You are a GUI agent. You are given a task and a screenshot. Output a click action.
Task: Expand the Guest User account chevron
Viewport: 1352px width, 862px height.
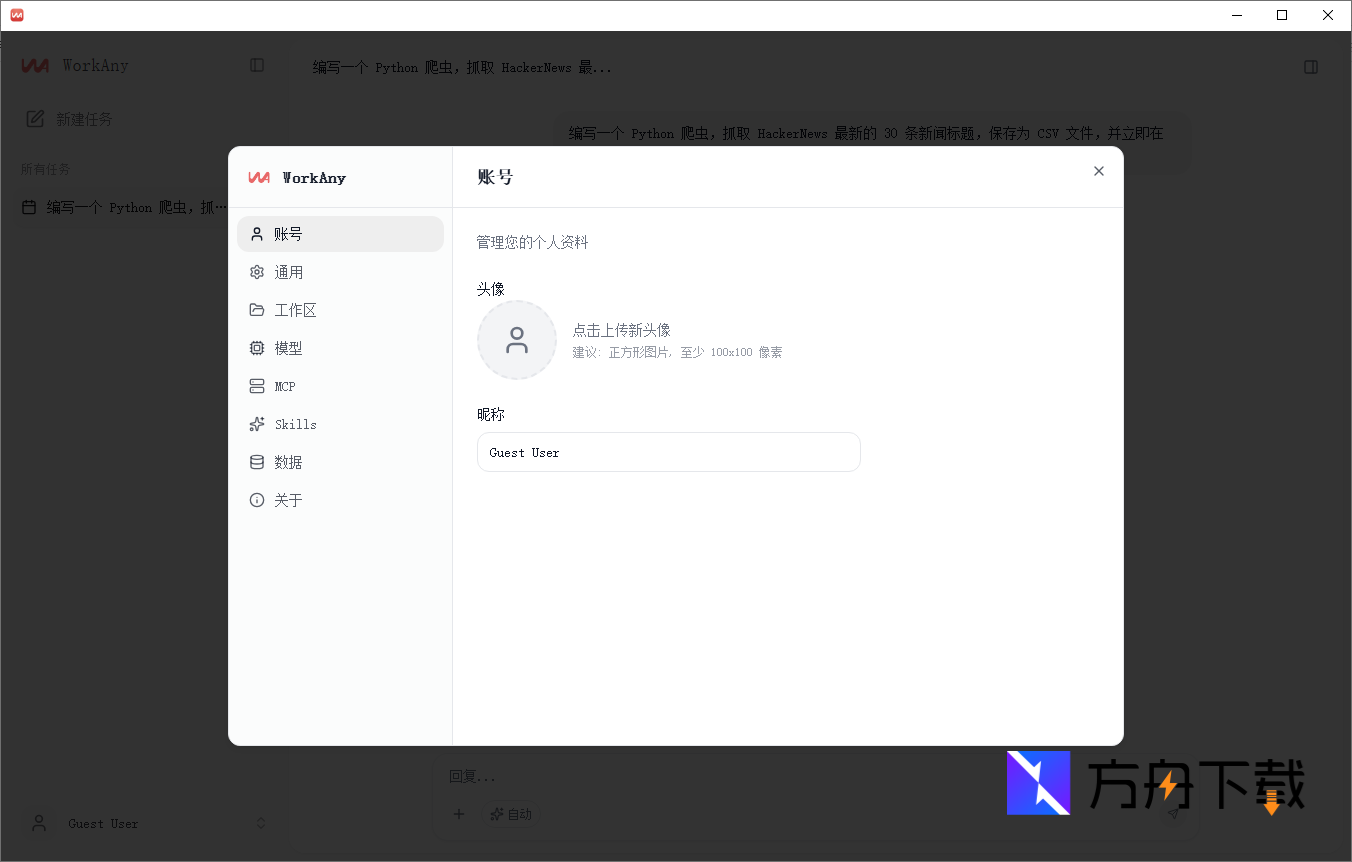260,823
